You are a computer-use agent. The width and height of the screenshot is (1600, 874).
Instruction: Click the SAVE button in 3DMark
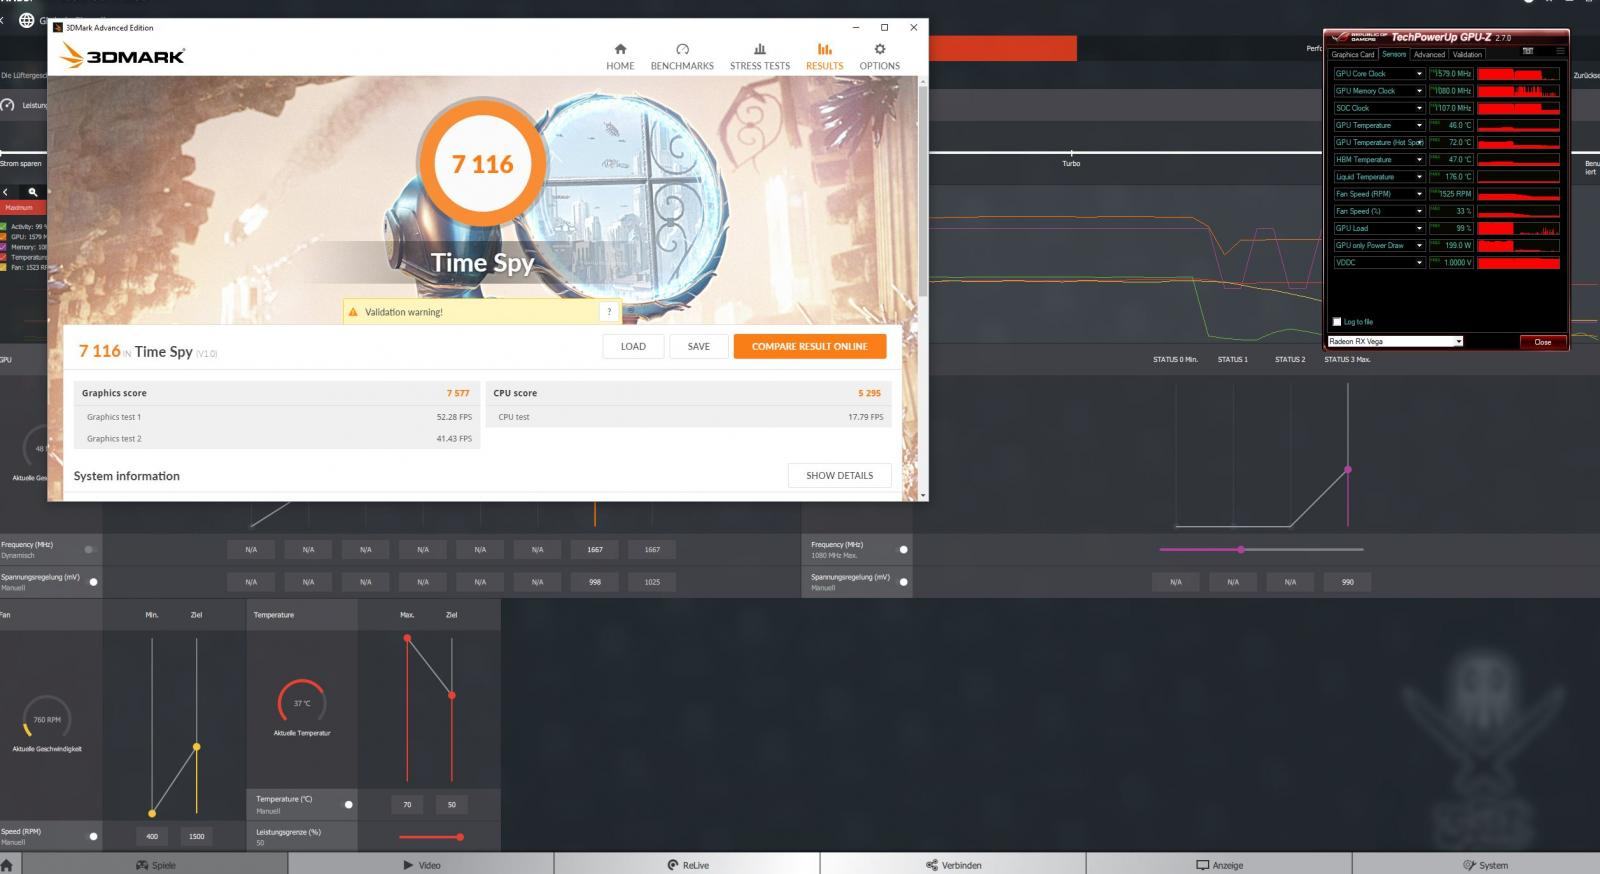[x=699, y=346]
